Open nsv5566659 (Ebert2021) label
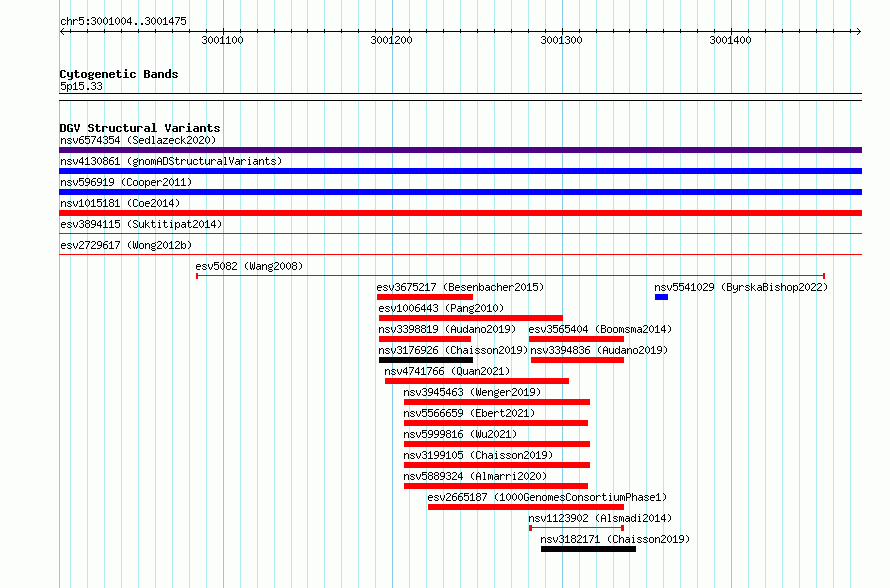This screenshot has width=890, height=588. 469,413
